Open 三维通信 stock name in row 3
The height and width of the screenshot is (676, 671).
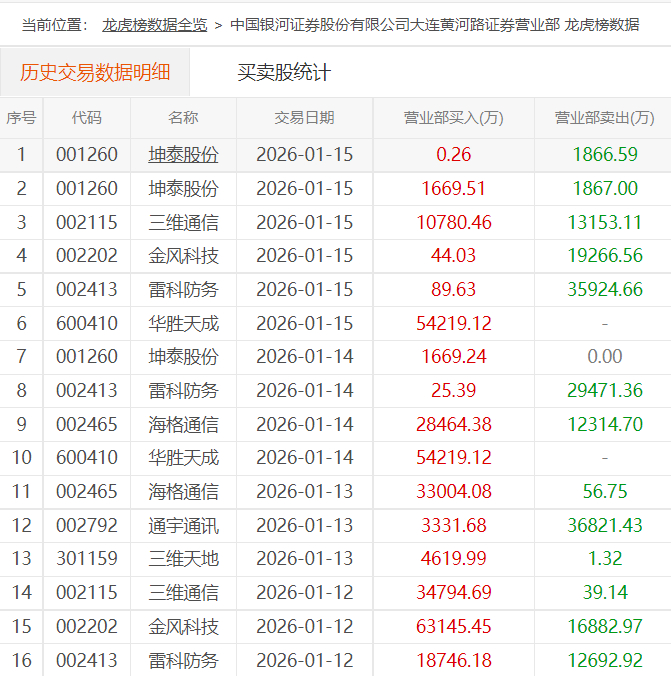(x=183, y=222)
